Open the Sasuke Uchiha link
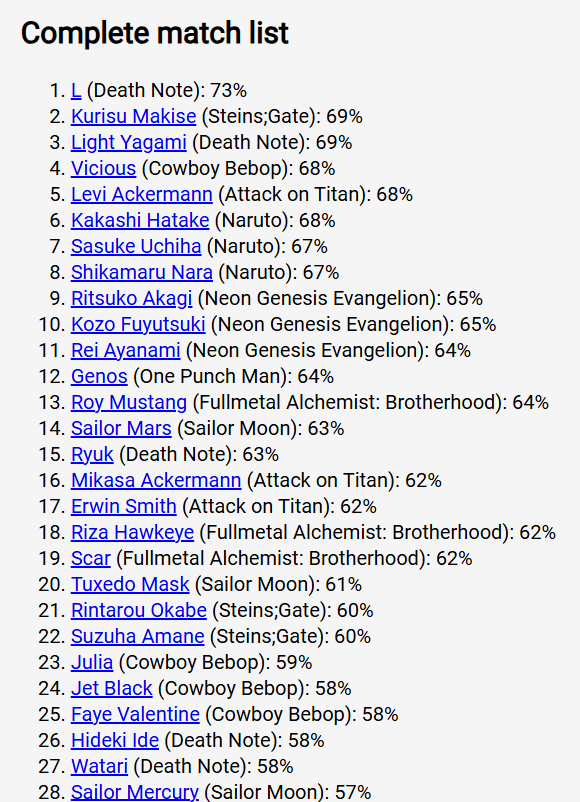580x802 pixels. (x=136, y=247)
